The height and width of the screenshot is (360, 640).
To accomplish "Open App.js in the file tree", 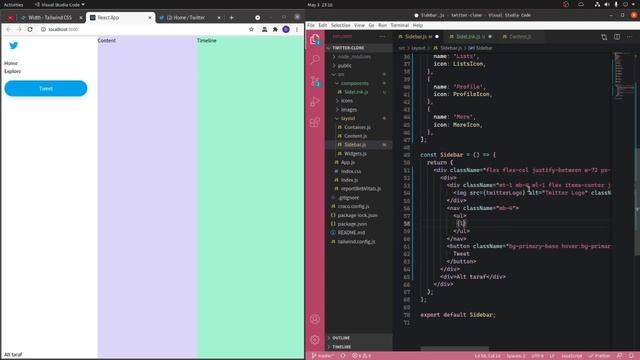I will 348,162.
